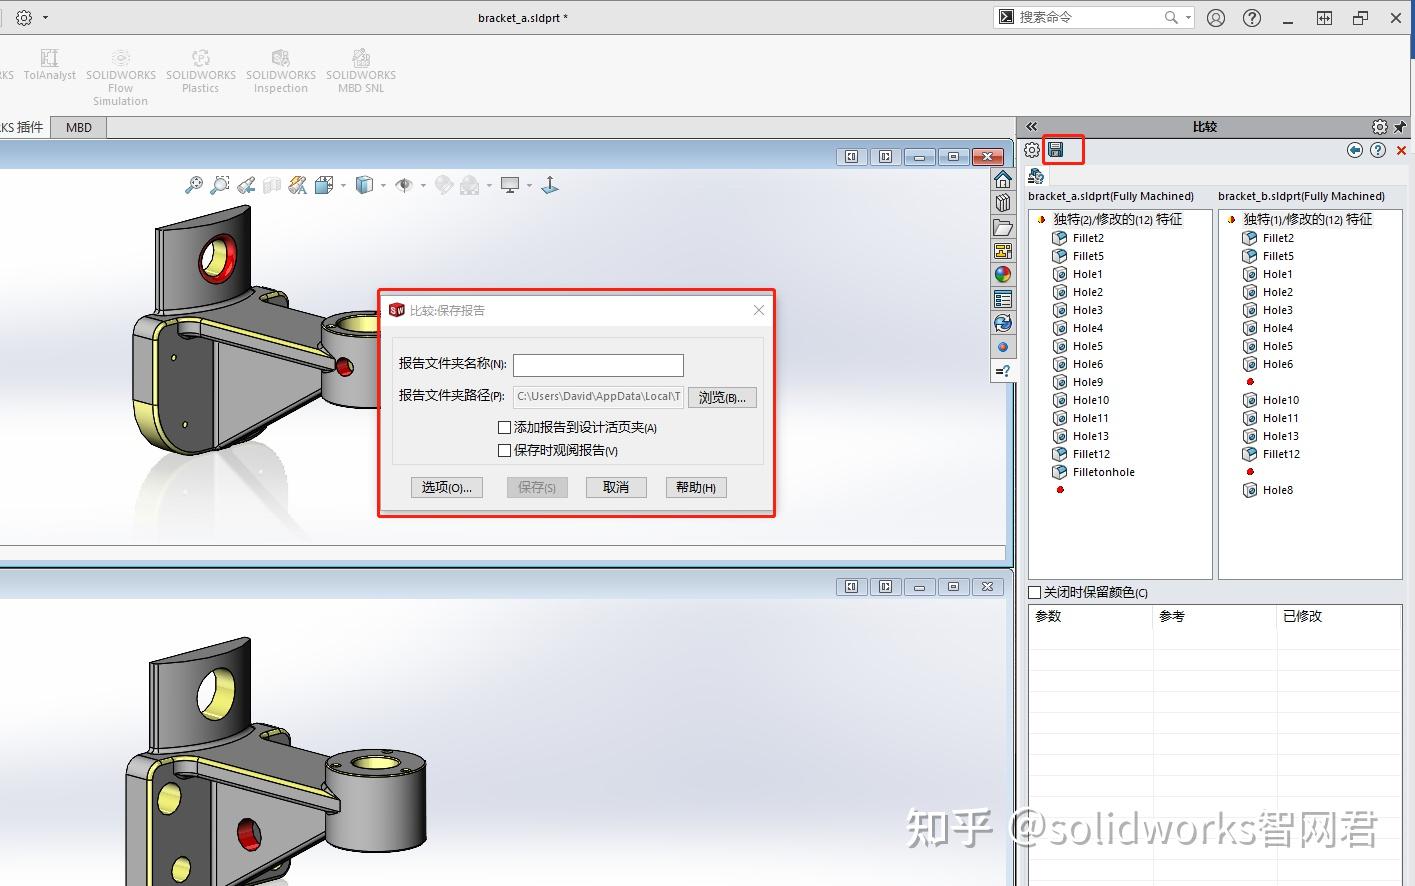Enable the 保存时观阅报告 checkbox

(505, 450)
